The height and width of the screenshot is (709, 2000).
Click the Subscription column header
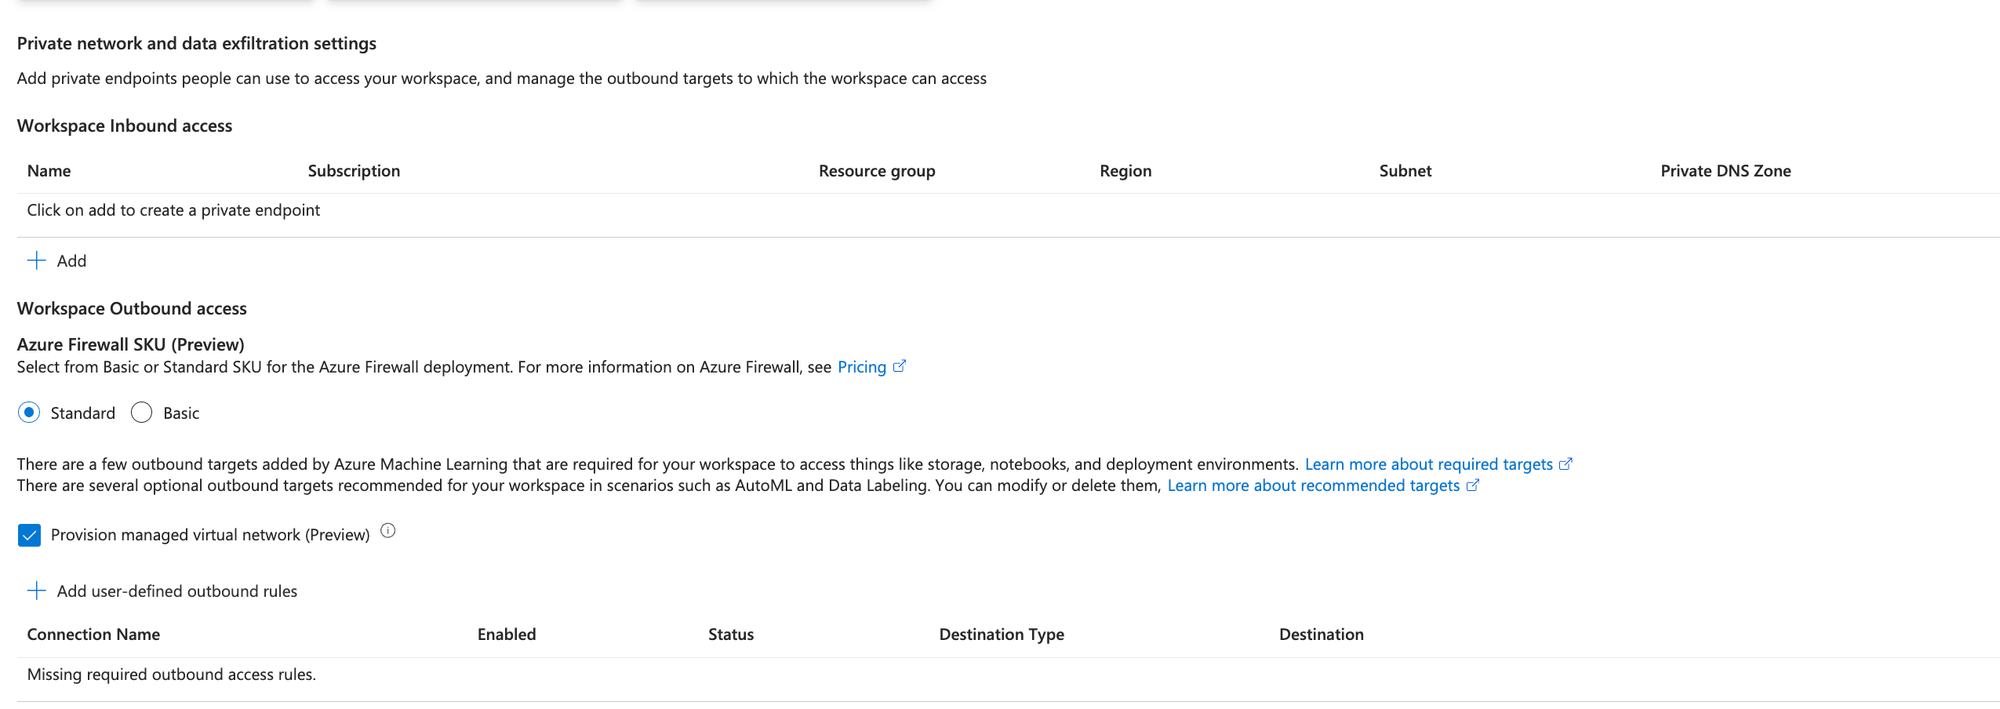click(354, 171)
